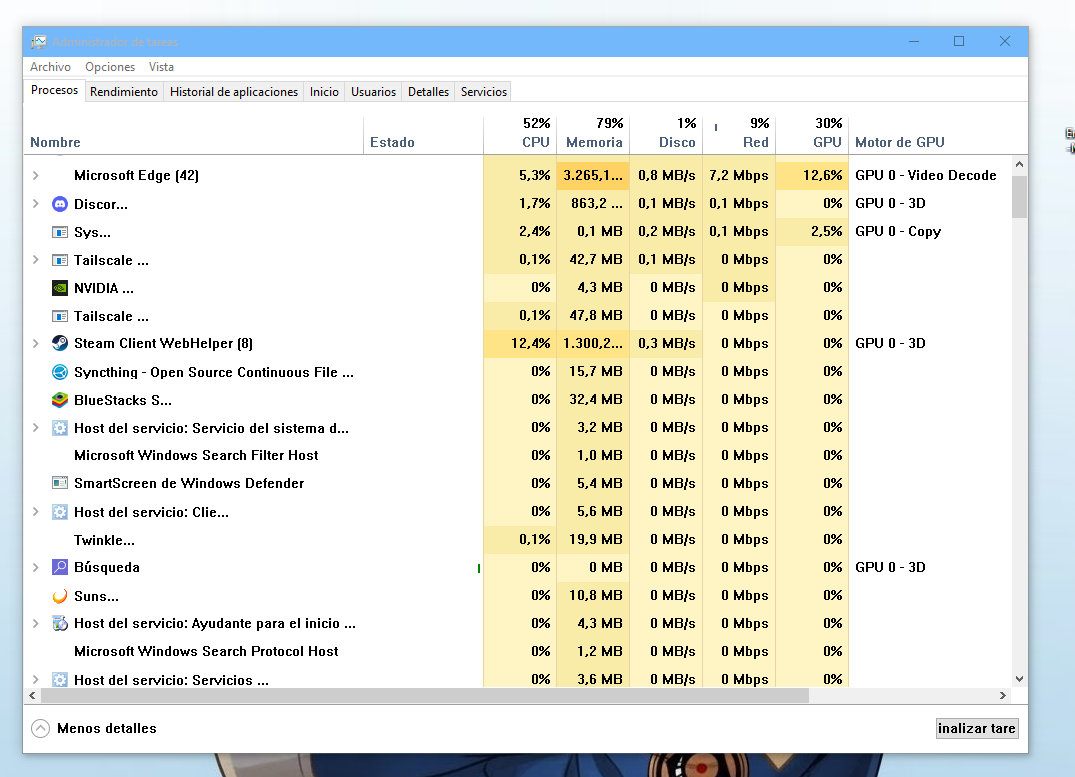Click the Host del servicio: Ayudante icon
The width and height of the screenshot is (1075, 777).
60,623
